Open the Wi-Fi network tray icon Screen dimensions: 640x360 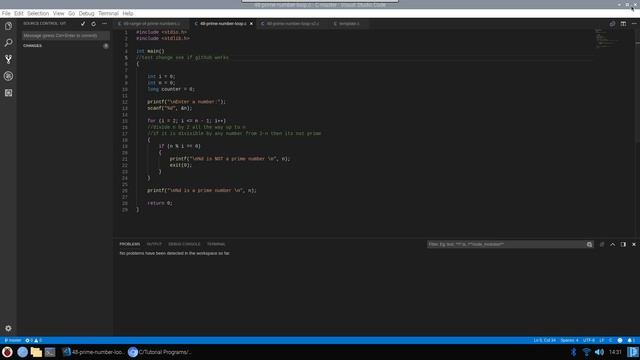pyautogui.click(x=586, y=352)
